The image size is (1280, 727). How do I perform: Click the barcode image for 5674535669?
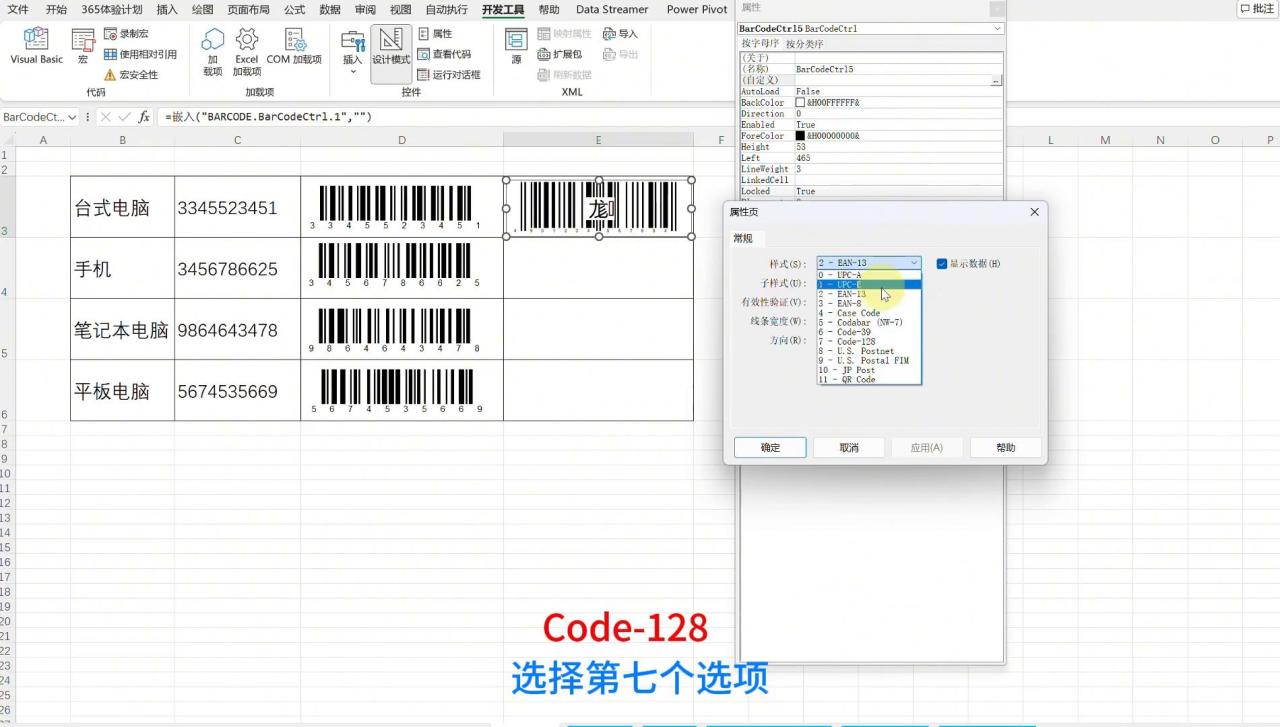pos(397,390)
